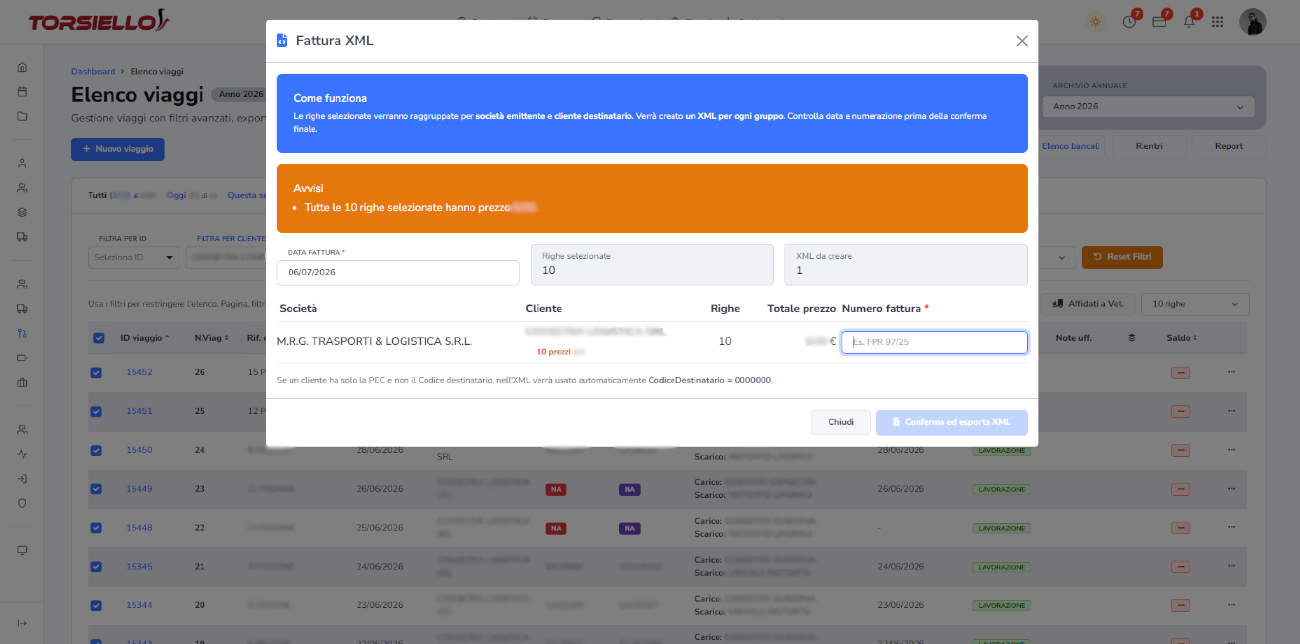
Task: Open the notifications bell icon
Action: tap(1189, 21)
